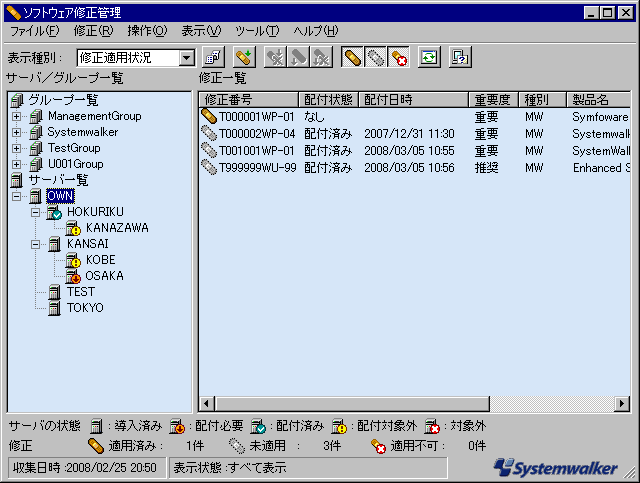Click the OSAKA server download-needed icon

(x=73, y=276)
